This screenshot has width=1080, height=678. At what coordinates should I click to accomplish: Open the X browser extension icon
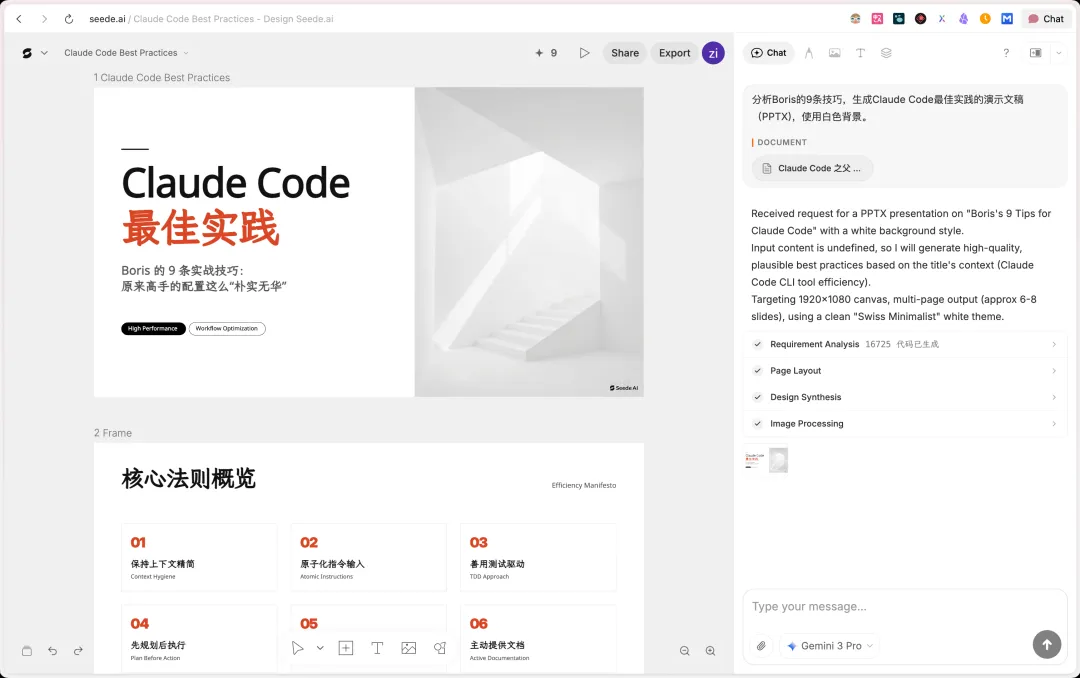pyautogui.click(x=942, y=19)
